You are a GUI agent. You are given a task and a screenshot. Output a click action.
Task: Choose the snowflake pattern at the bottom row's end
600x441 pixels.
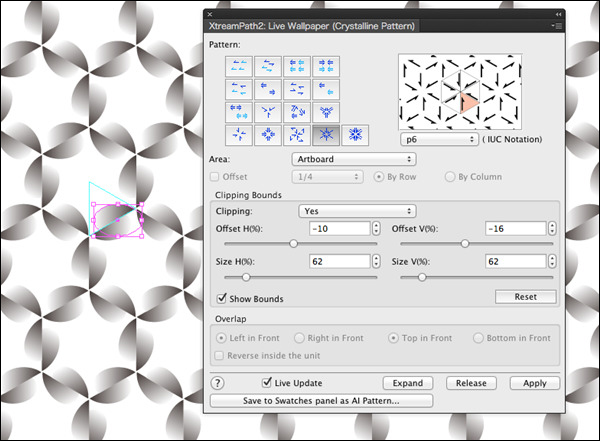point(353,133)
